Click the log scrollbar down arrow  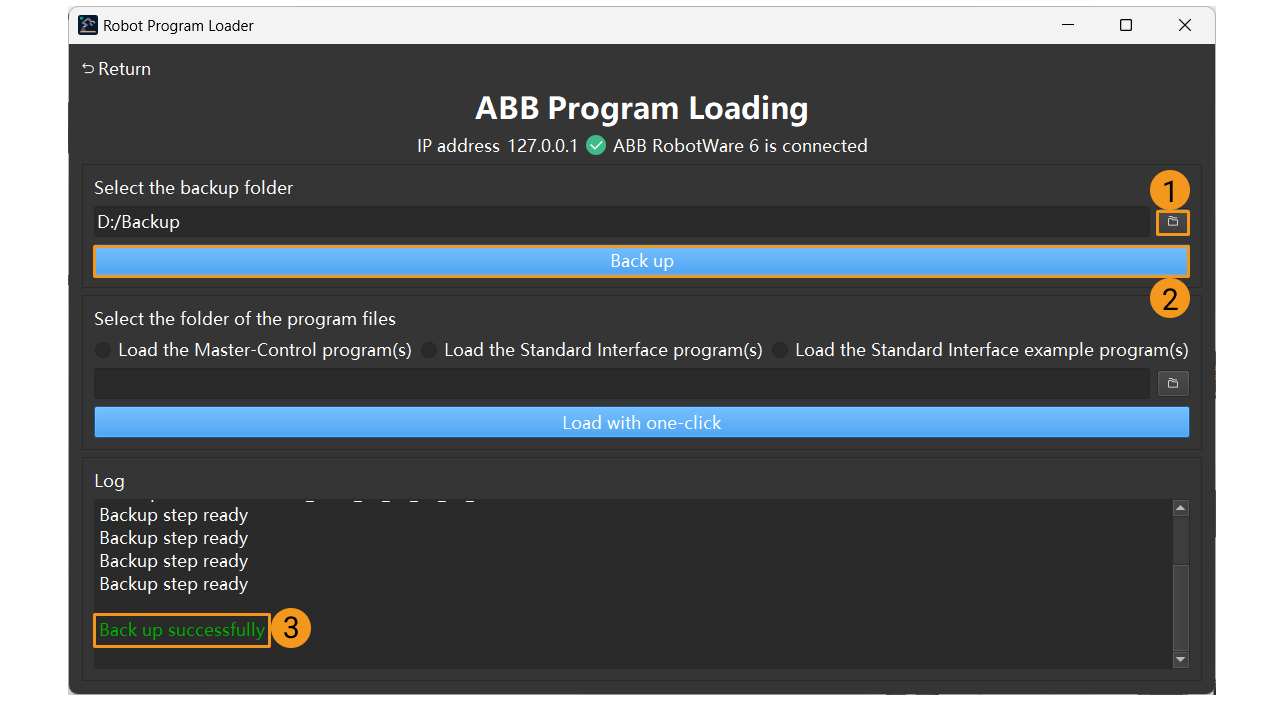click(x=1180, y=661)
